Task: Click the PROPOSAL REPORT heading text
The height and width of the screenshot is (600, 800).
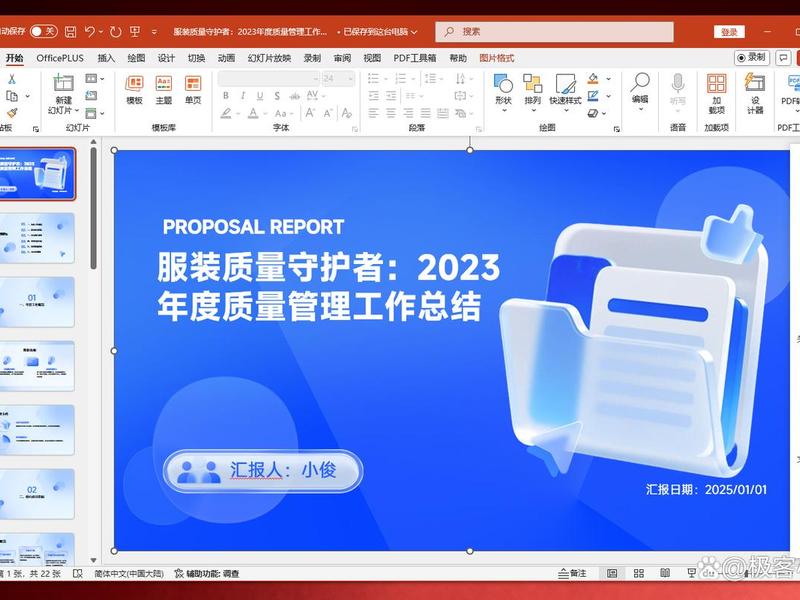Action: coord(254,227)
